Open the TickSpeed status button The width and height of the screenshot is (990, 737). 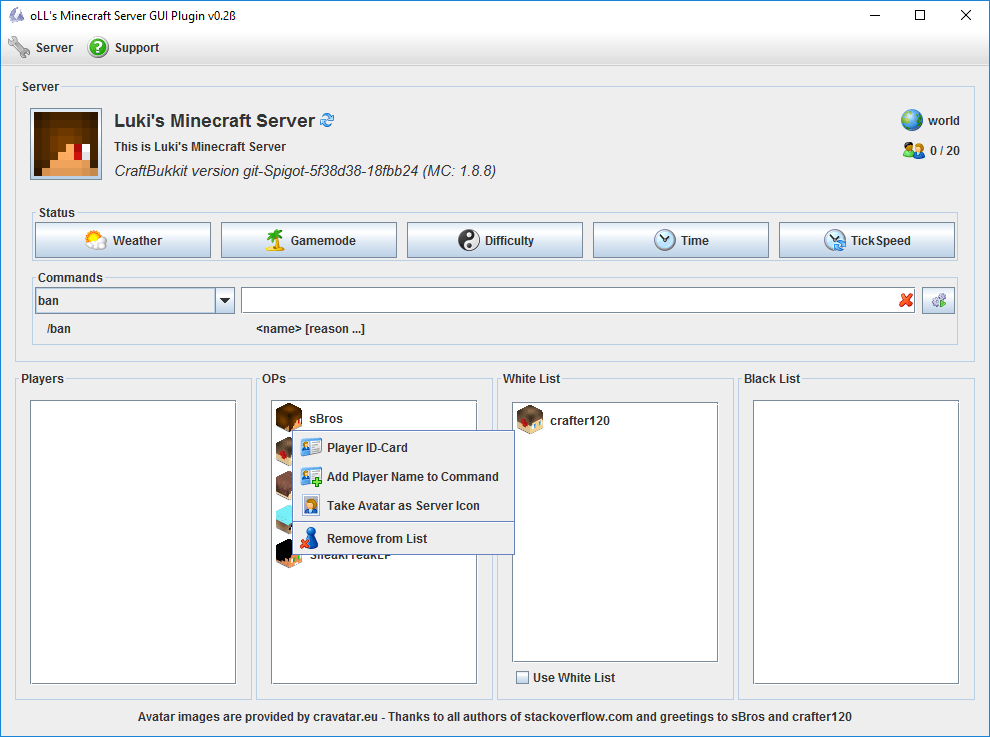coord(867,240)
